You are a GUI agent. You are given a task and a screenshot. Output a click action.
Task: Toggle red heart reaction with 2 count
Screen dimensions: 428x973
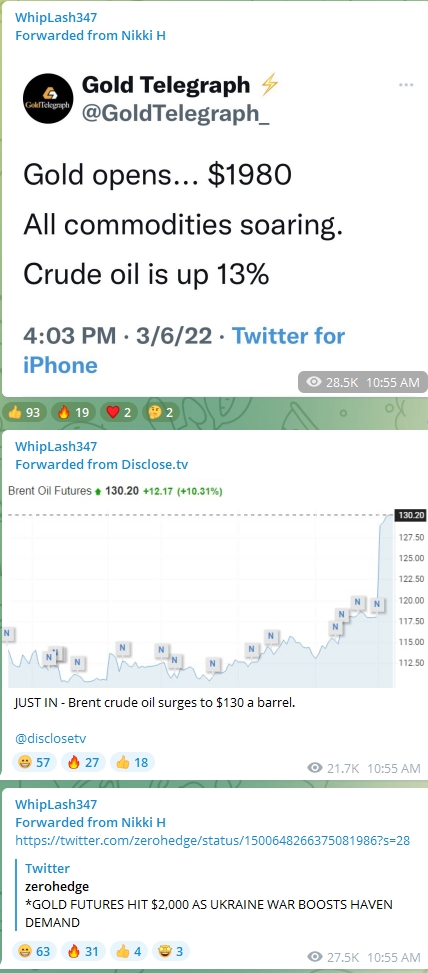[x=117, y=412]
